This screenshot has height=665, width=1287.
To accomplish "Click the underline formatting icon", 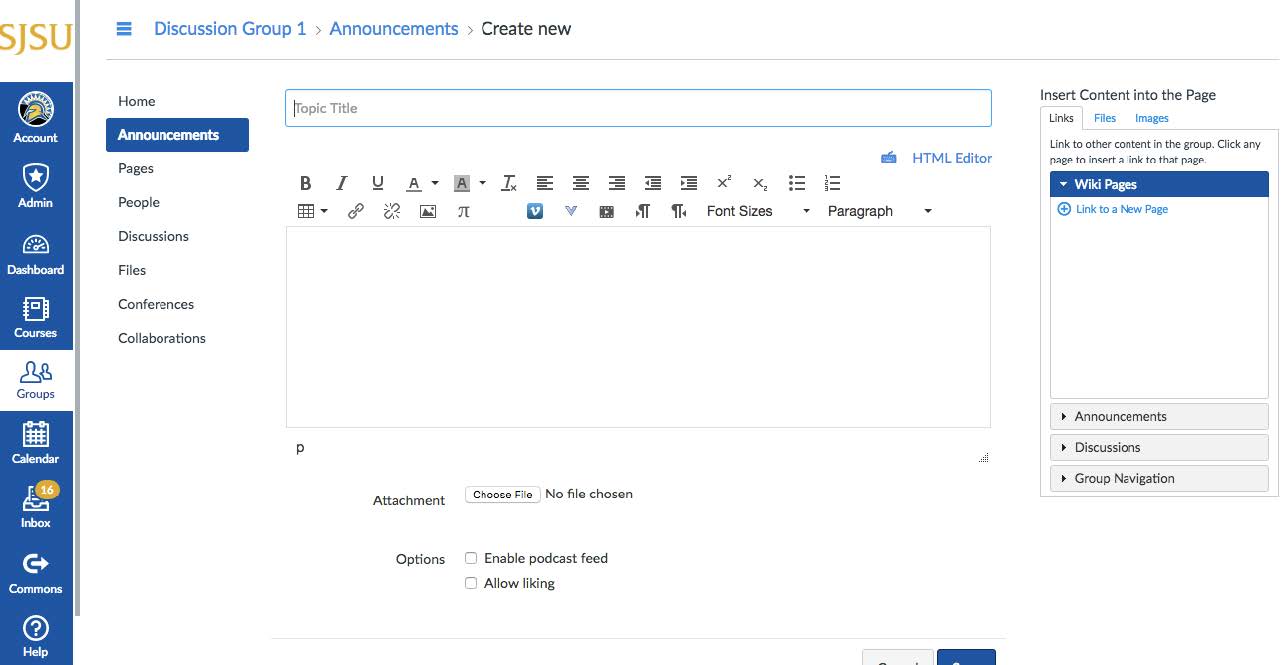I will (377, 183).
